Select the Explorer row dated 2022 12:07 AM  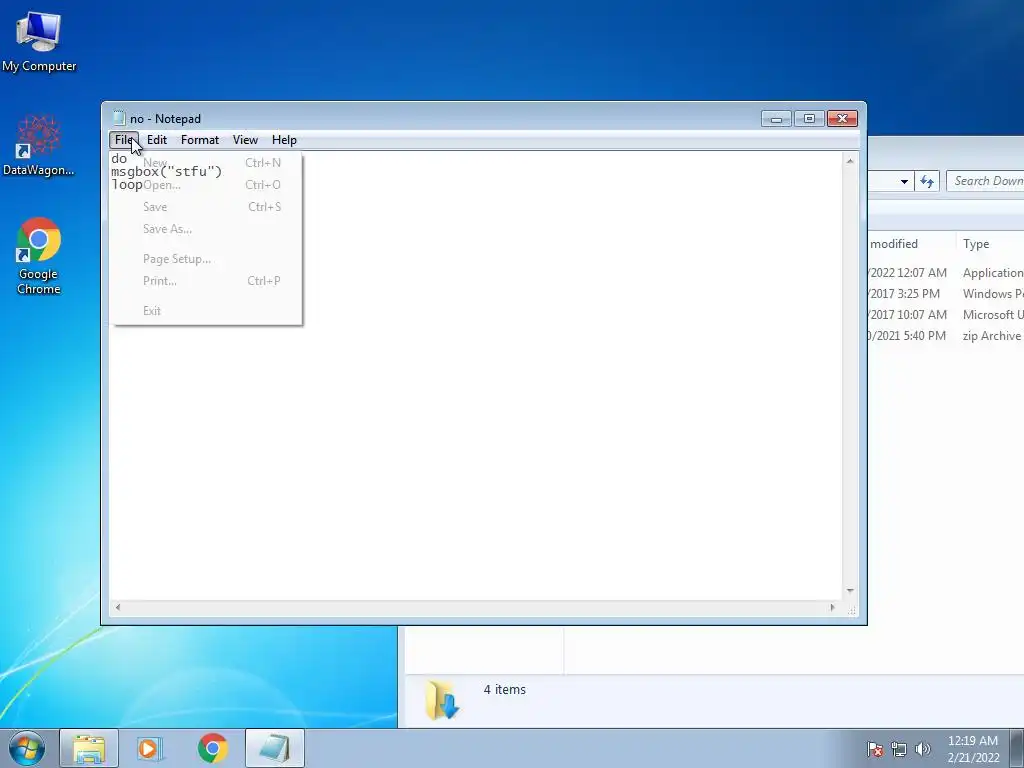[x=946, y=273]
